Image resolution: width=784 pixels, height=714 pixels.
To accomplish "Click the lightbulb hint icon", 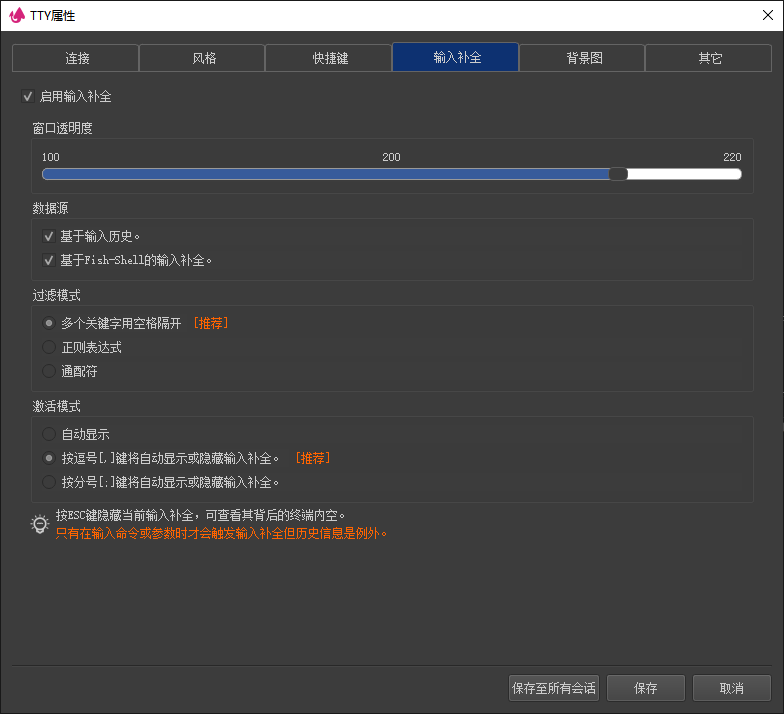I will tap(39, 524).
